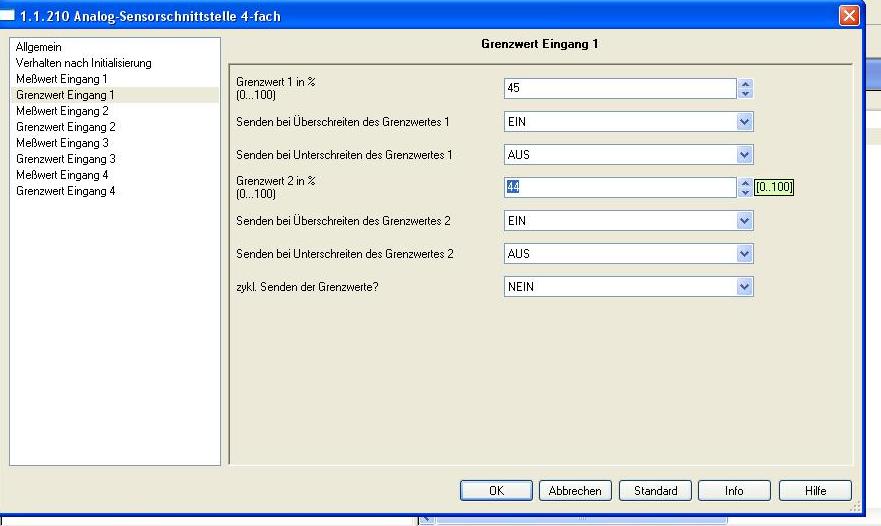
Task: Close the Analog-Sensorschnittstelle dialog window
Action: (x=848, y=16)
